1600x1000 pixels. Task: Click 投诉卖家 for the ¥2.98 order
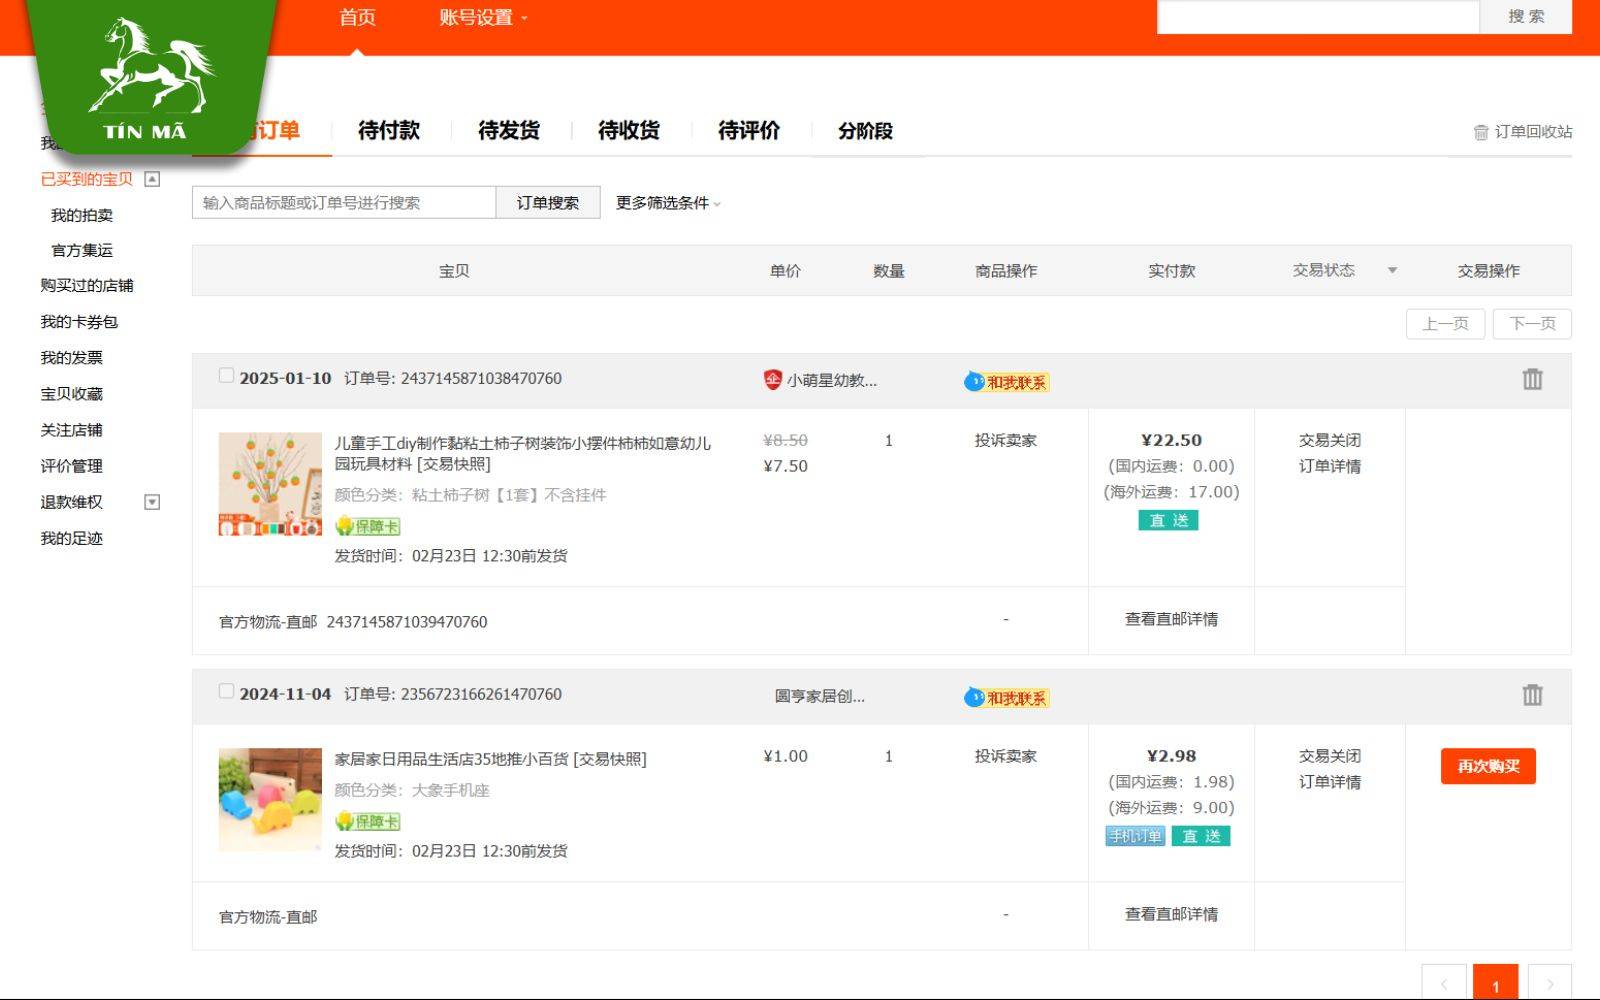click(1006, 756)
